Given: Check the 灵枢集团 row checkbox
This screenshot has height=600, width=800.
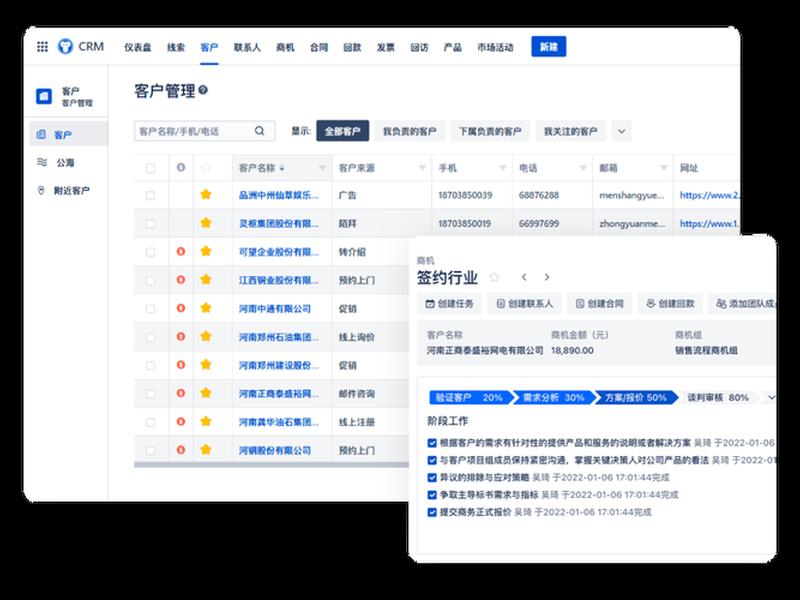Looking at the screenshot, I should click(151, 223).
